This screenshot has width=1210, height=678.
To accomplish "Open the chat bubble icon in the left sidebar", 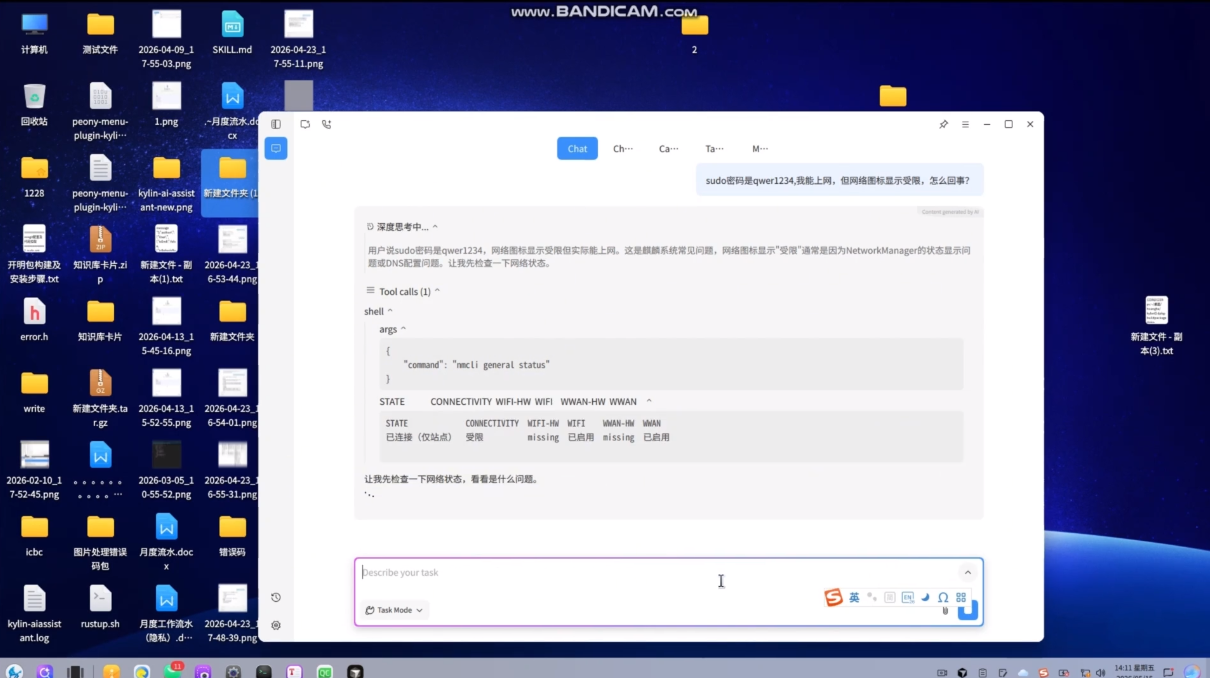I will pyautogui.click(x=276, y=148).
